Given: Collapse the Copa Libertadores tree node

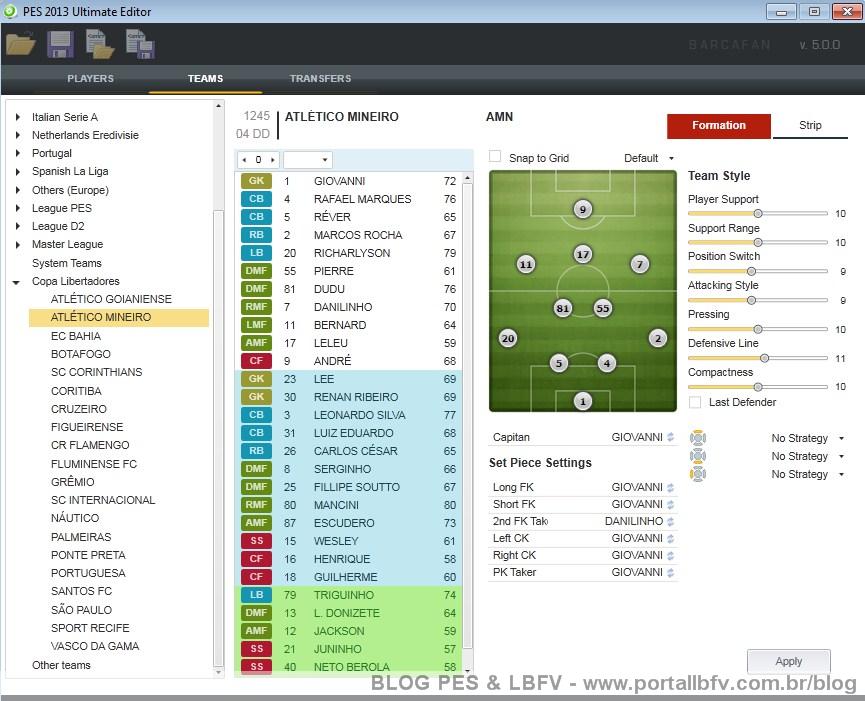Looking at the screenshot, I should click(17, 282).
